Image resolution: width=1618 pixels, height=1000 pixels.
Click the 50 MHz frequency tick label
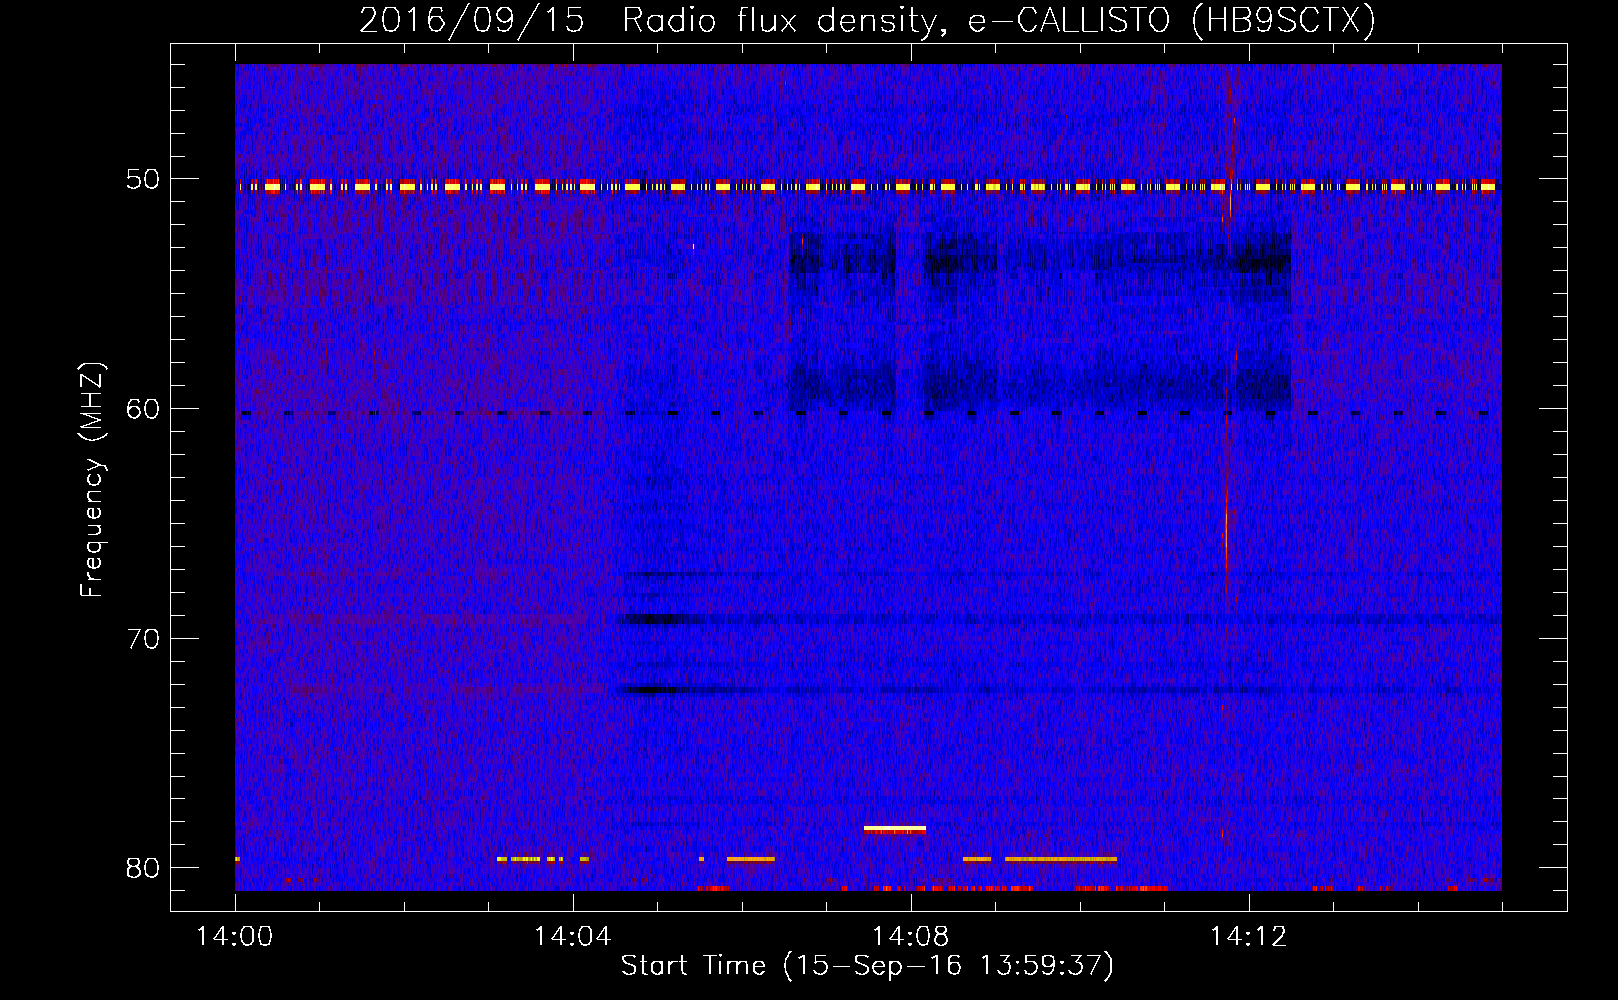point(143,179)
